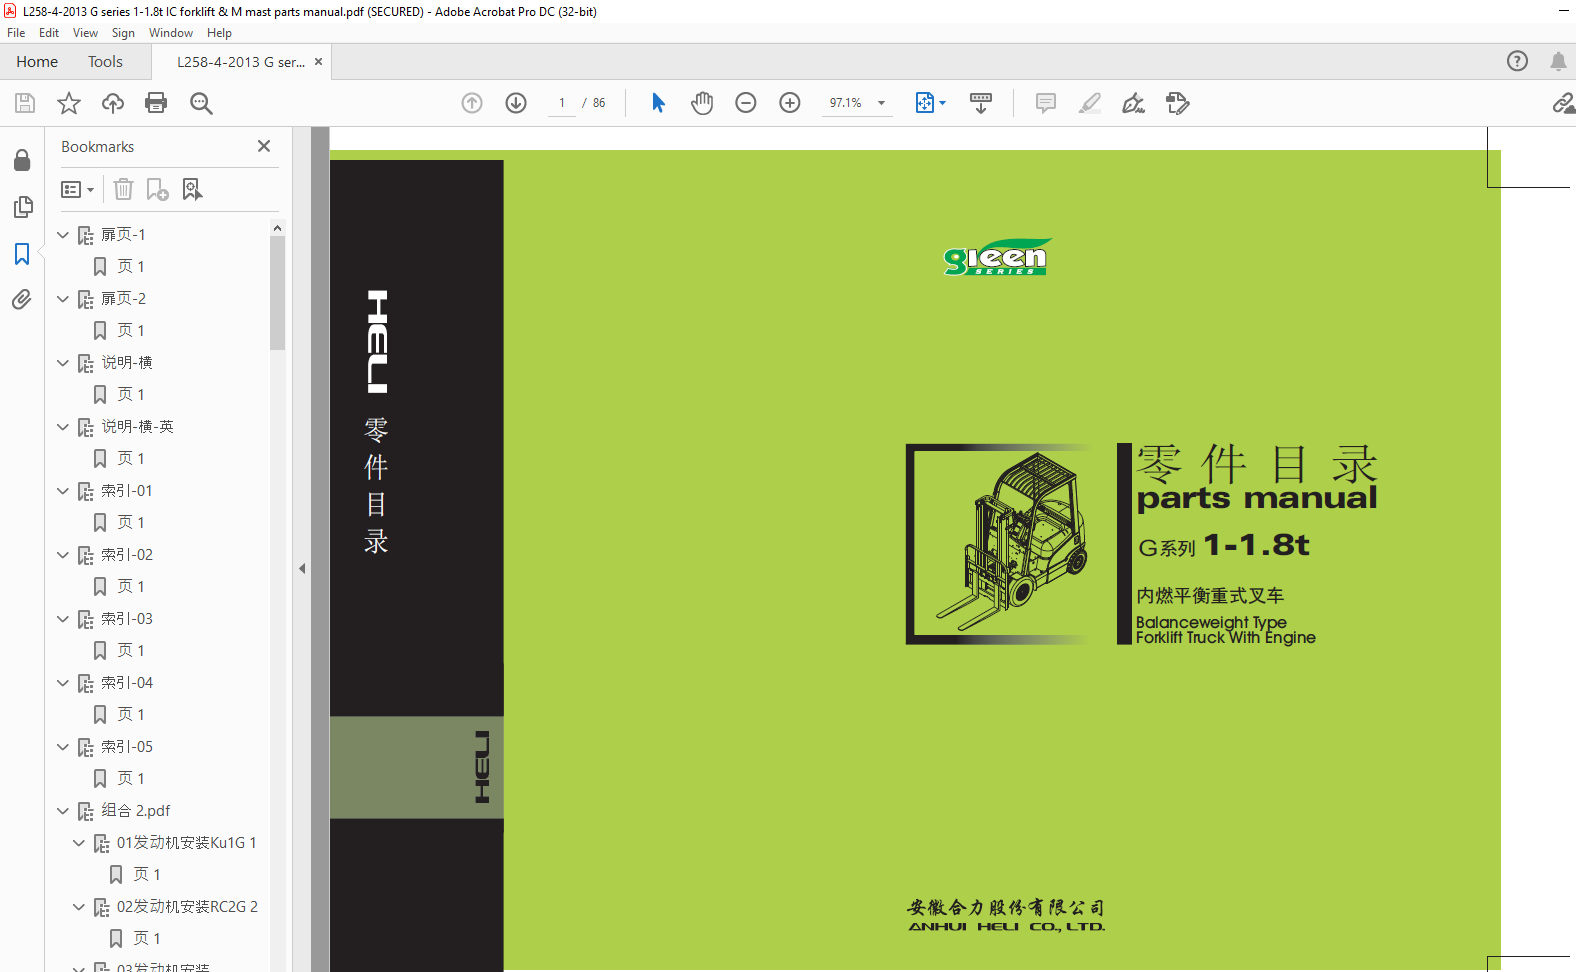Go to next page arrow
This screenshot has height=972, width=1576.
(x=516, y=103)
